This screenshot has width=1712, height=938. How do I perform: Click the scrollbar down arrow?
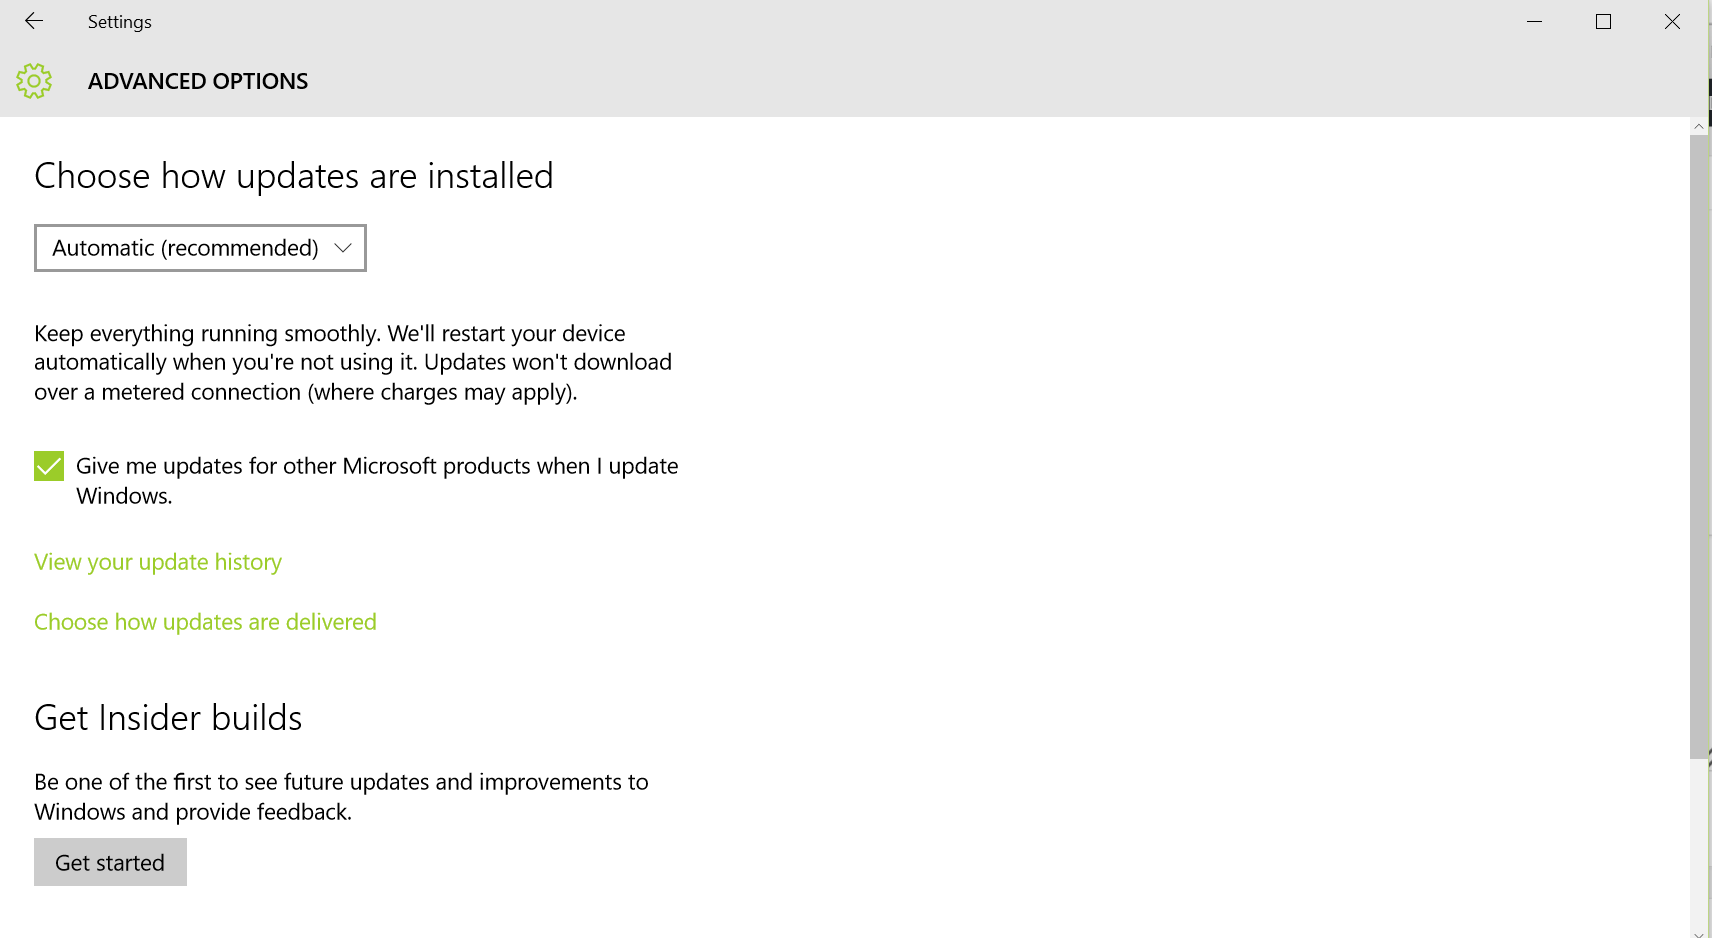click(x=1698, y=932)
